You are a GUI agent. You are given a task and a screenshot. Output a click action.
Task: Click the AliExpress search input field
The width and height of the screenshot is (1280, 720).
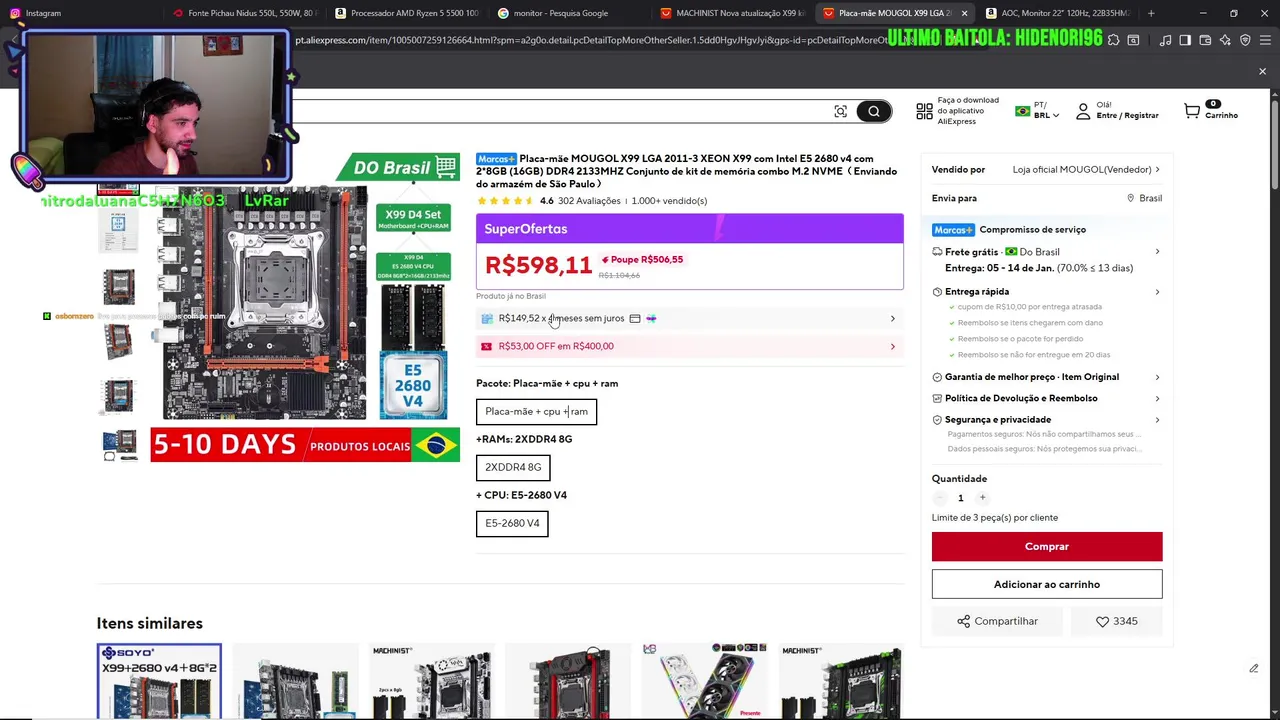560,111
